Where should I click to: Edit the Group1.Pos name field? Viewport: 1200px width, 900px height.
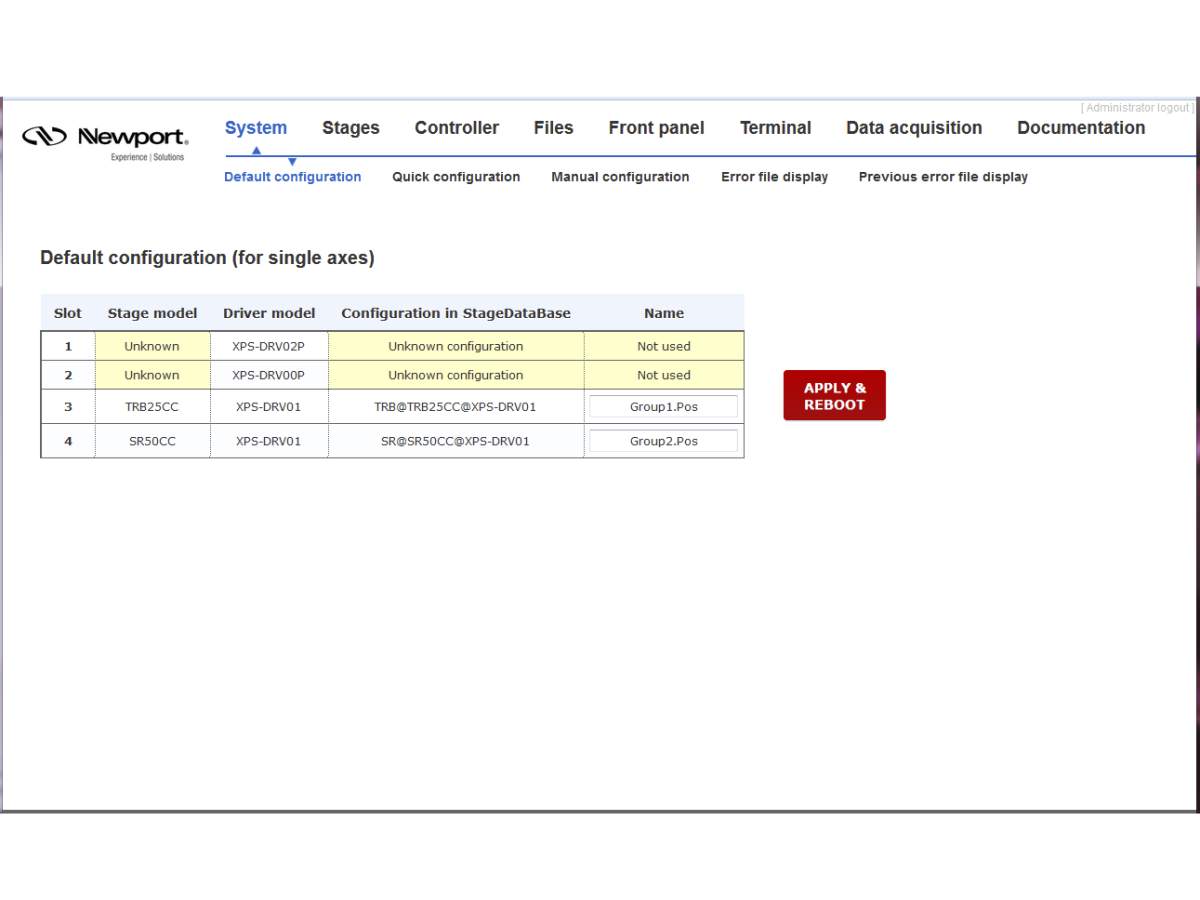[x=663, y=407]
